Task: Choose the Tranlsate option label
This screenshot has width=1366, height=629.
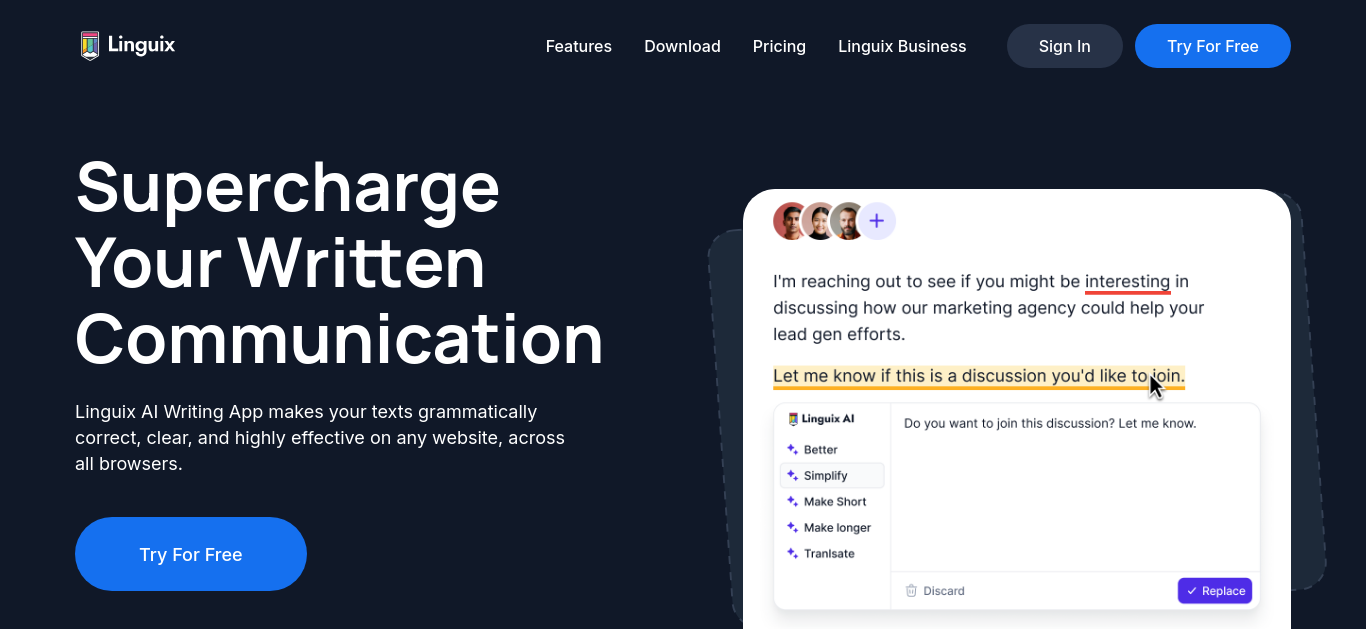Action: click(829, 554)
